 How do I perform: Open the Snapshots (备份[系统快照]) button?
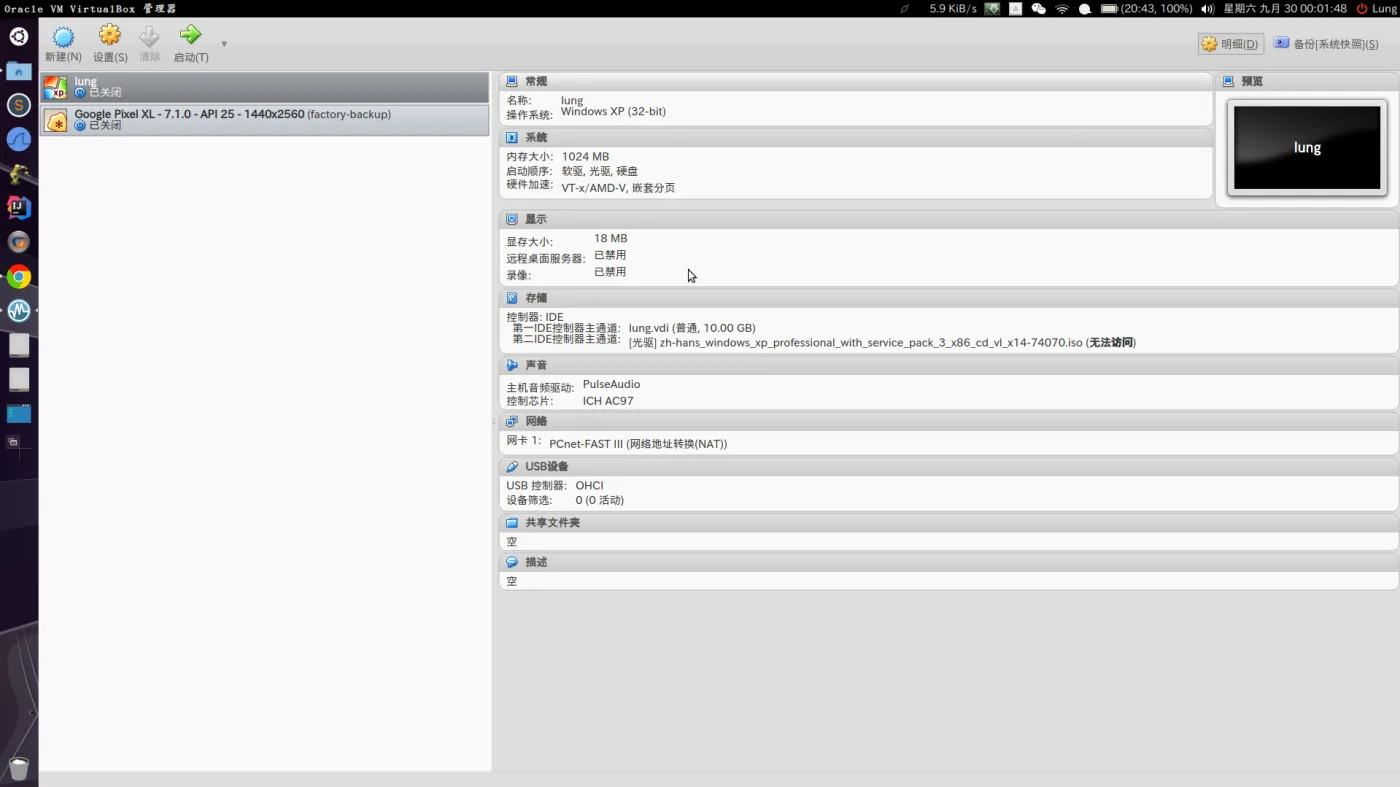point(1326,44)
